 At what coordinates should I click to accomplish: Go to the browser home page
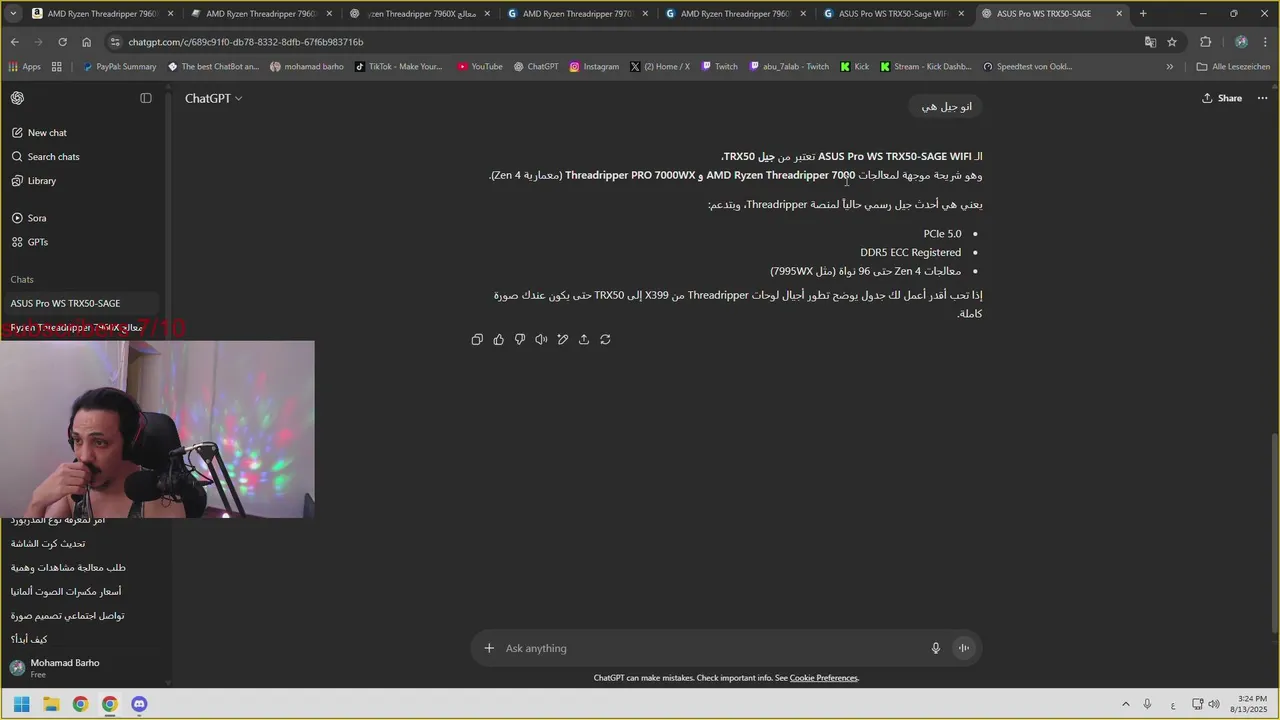point(86,42)
